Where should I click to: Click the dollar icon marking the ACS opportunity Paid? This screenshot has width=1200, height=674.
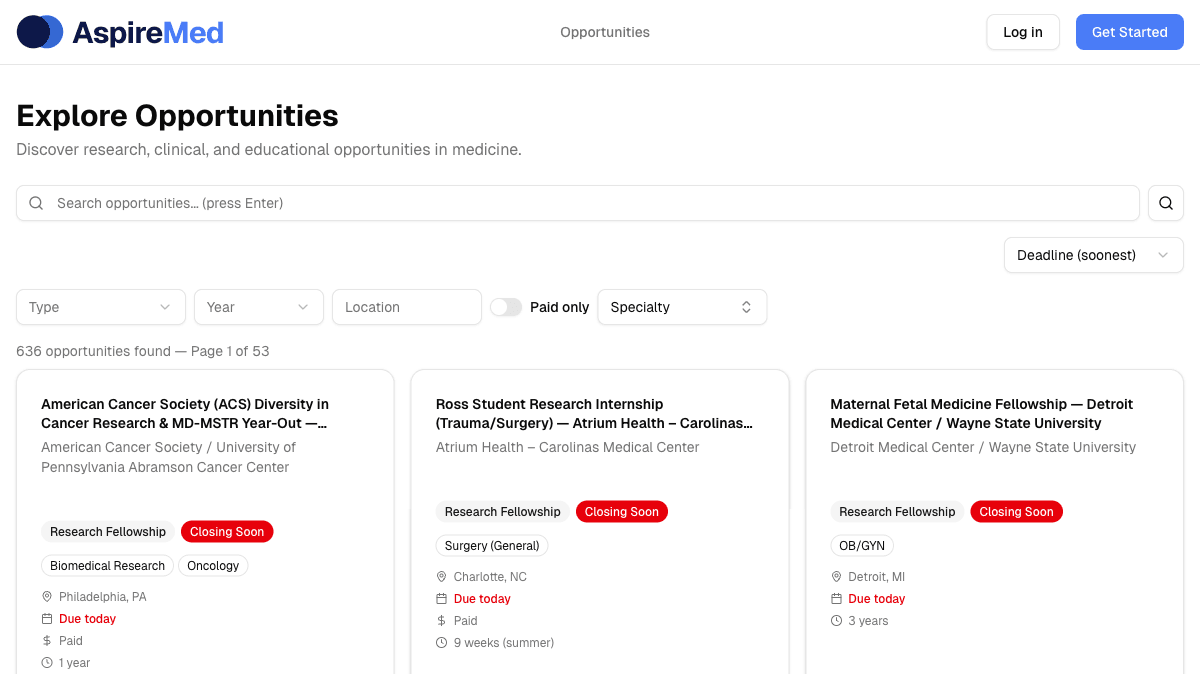coord(46,640)
